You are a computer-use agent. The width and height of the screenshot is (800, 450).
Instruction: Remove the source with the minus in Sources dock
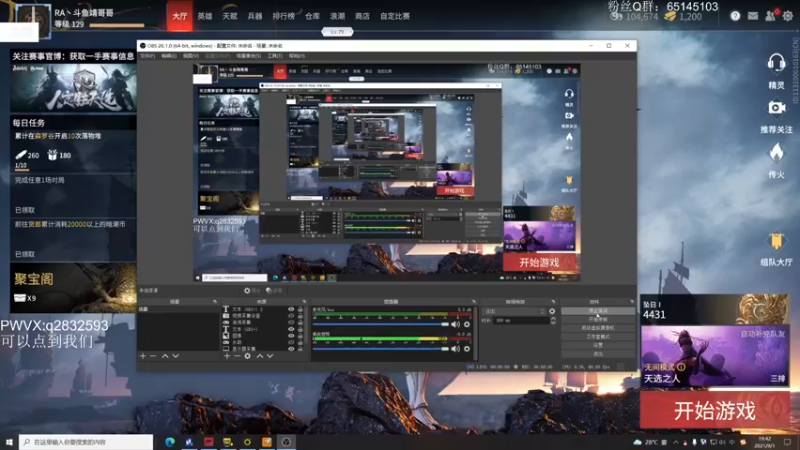pyautogui.click(x=237, y=356)
